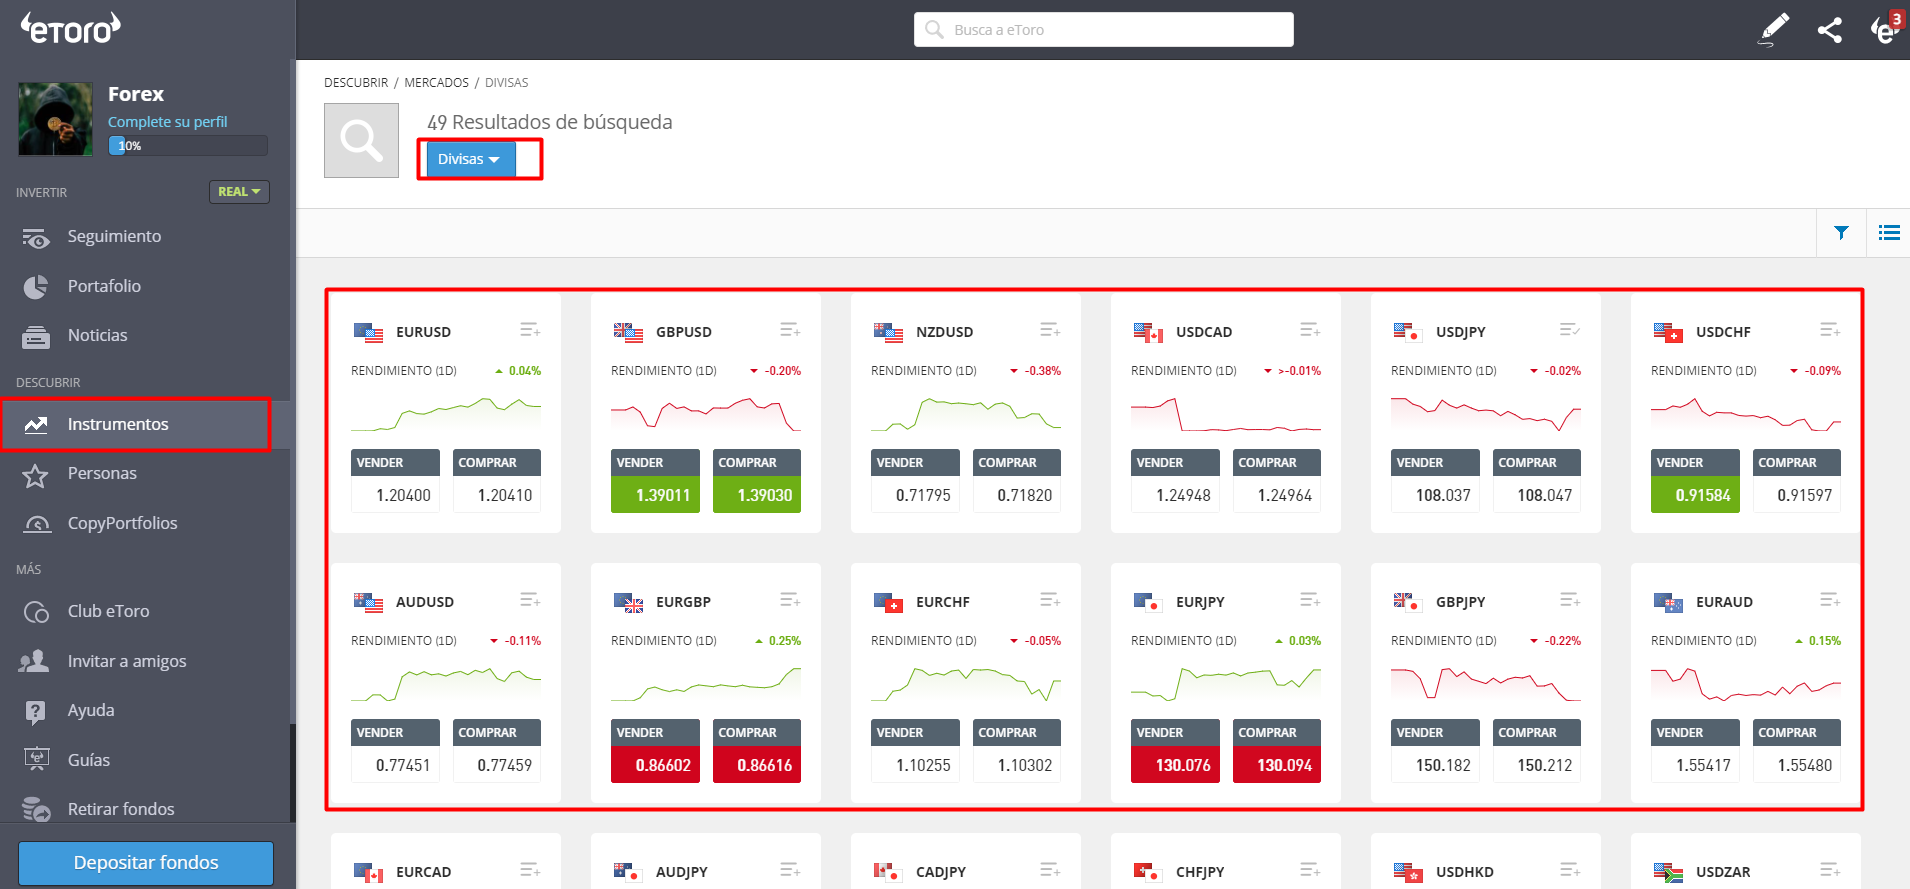Image resolution: width=1910 pixels, height=889 pixels.
Task: Click DESCUBRIR breadcrumb link
Action: pos(356,83)
